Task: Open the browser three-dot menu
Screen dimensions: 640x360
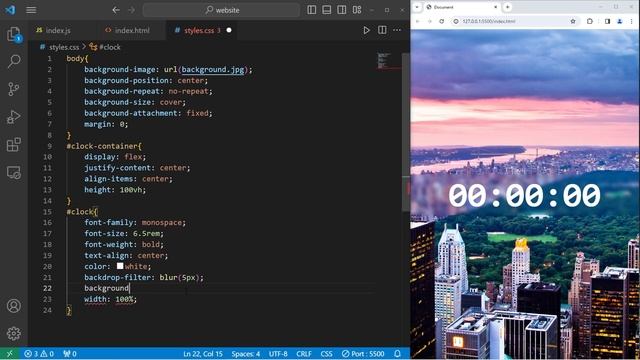Action: click(x=632, y=21)
